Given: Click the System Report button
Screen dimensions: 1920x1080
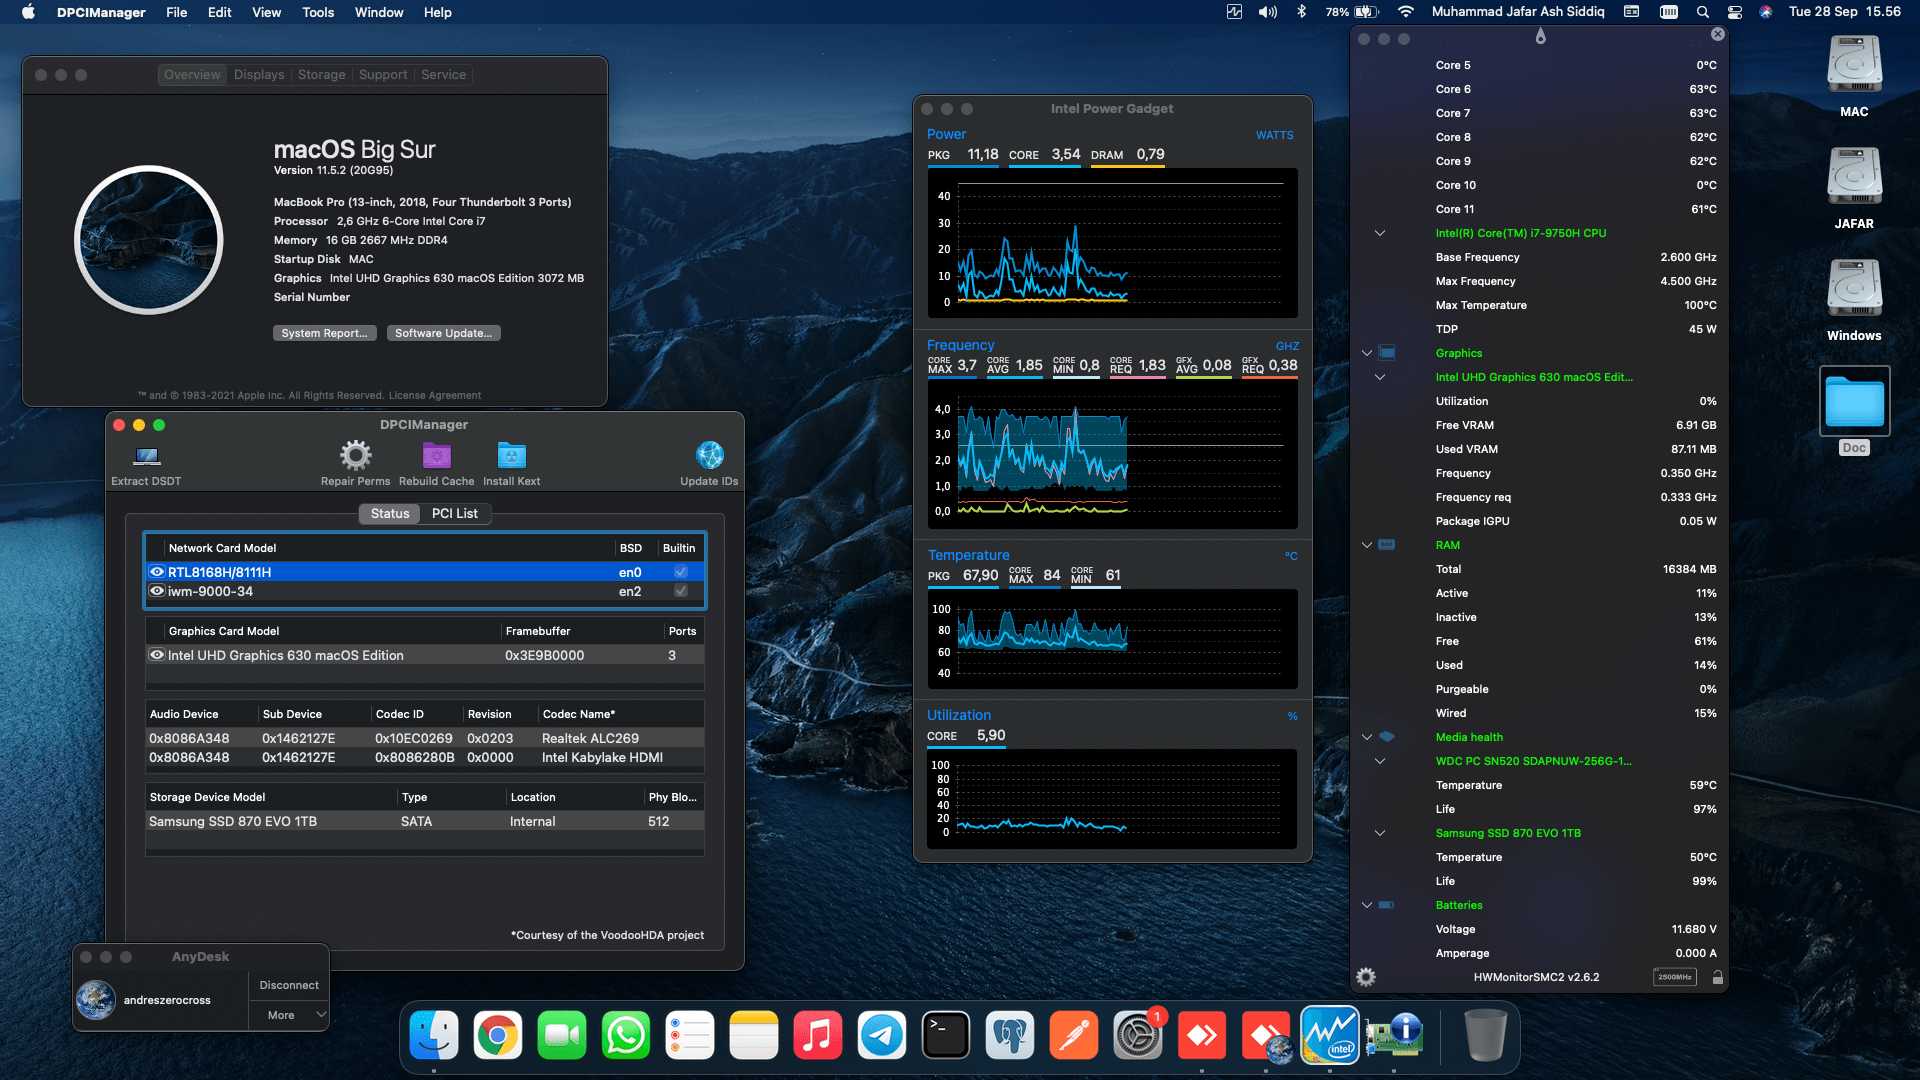Looking at the screenshot, I should (325, 333).
